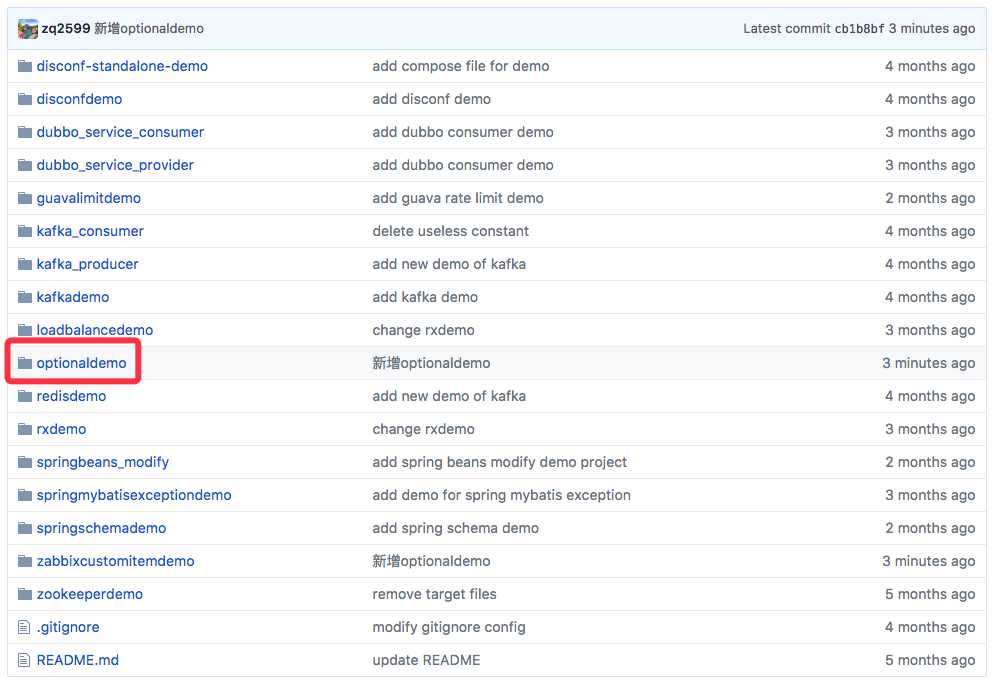The height and width of the screenshot is (681, 1008).
Task: Click header timestamp '3 minutes ago'
Action: (x=932, y=29)
